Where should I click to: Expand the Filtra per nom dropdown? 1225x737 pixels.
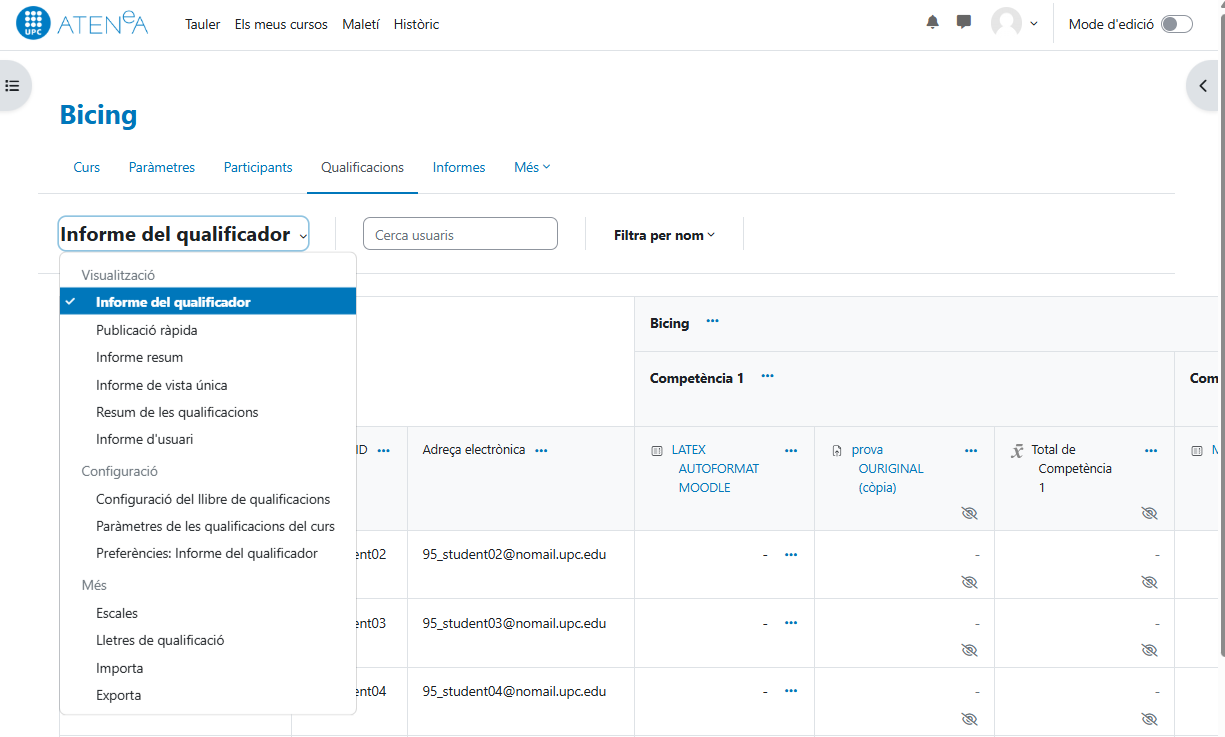tap(664, 235)
